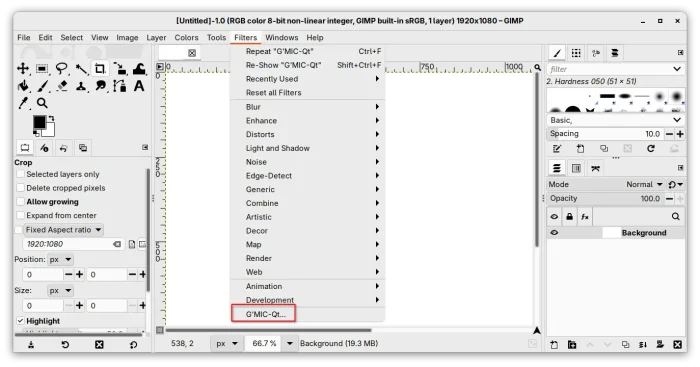Open the brush filter dropdown arrow
Screen dimensions: 700x367
(677, 69)
